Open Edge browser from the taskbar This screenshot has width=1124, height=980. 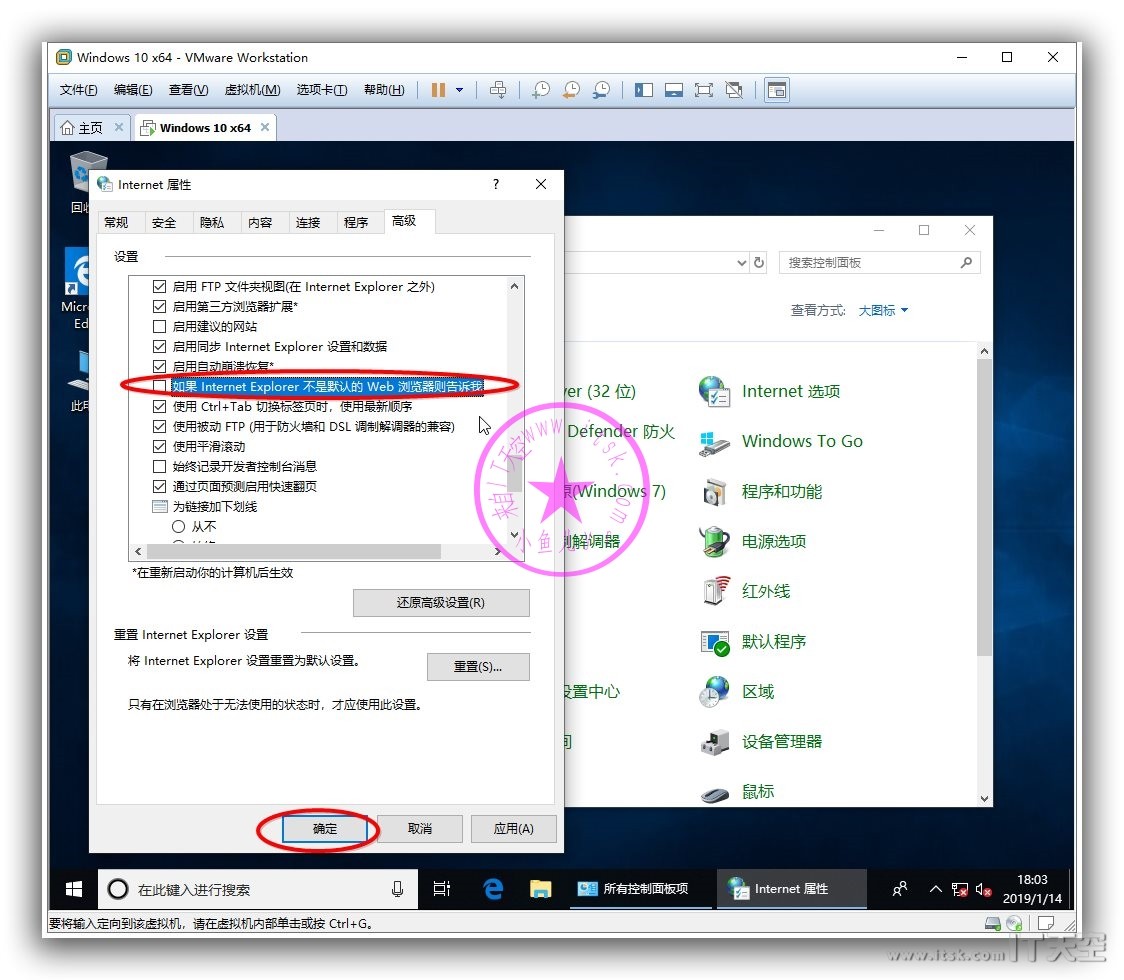[x=492, y=890]
